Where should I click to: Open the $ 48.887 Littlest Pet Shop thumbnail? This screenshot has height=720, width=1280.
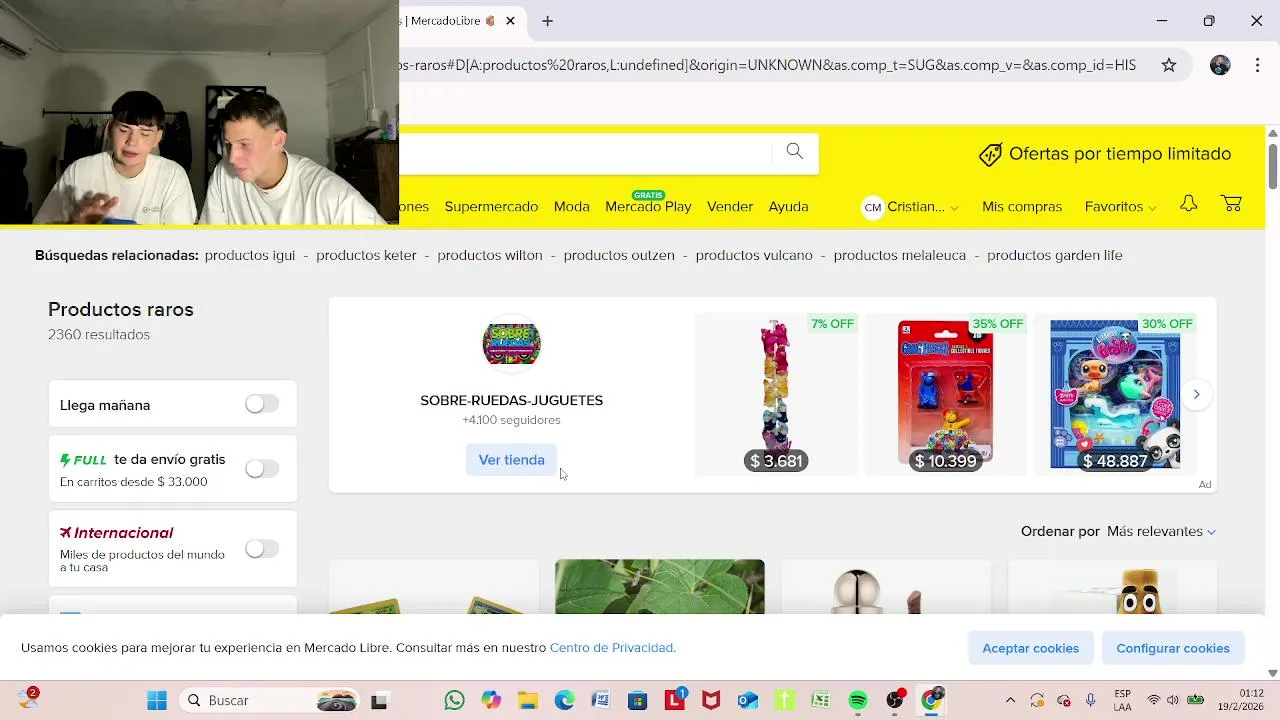point(1115,394)
